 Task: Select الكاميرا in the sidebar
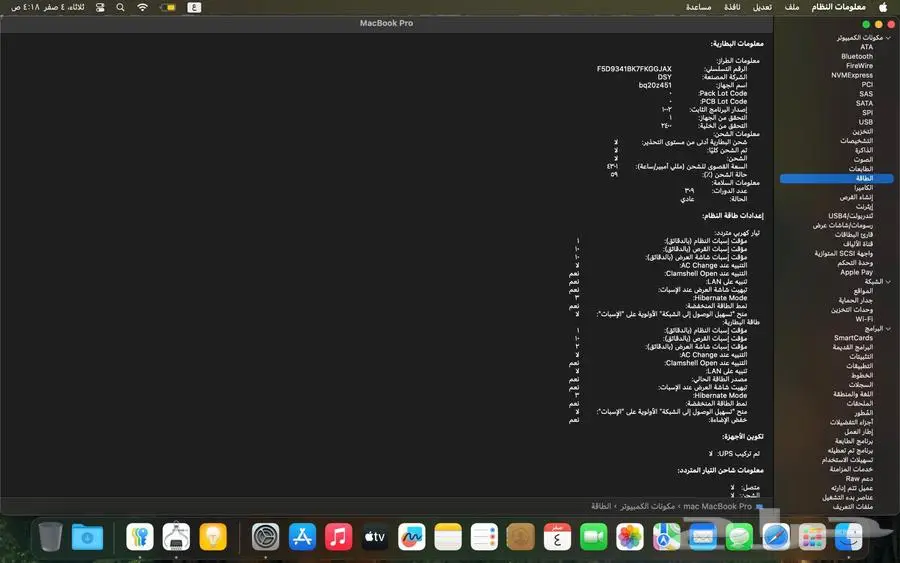click(863, 188)
